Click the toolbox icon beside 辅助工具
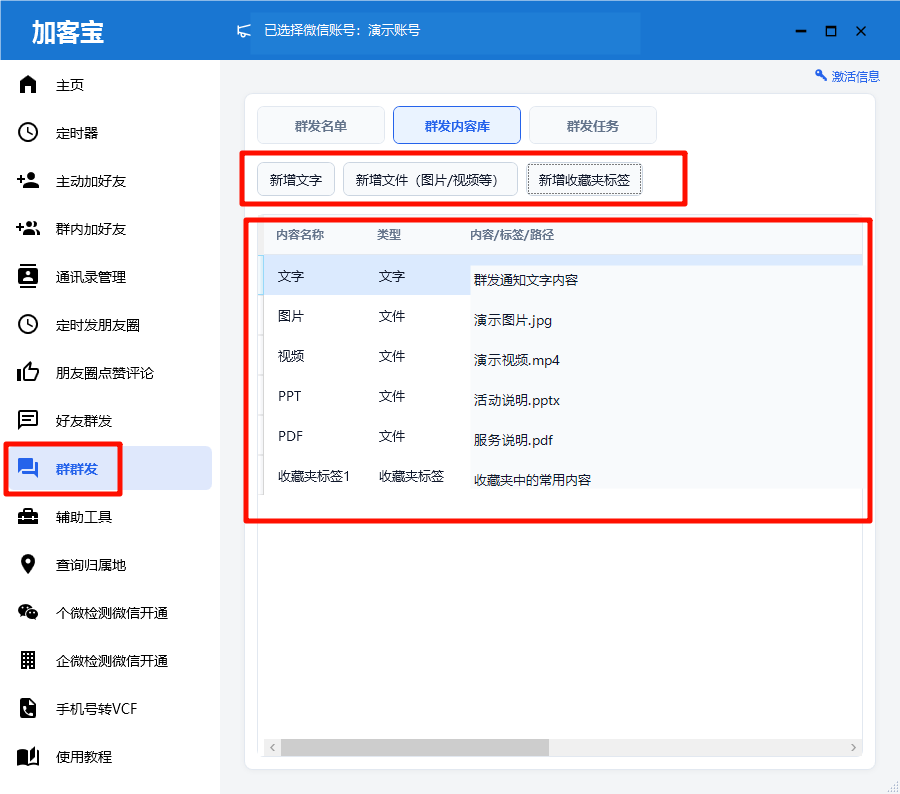 [x=28, y=517]
